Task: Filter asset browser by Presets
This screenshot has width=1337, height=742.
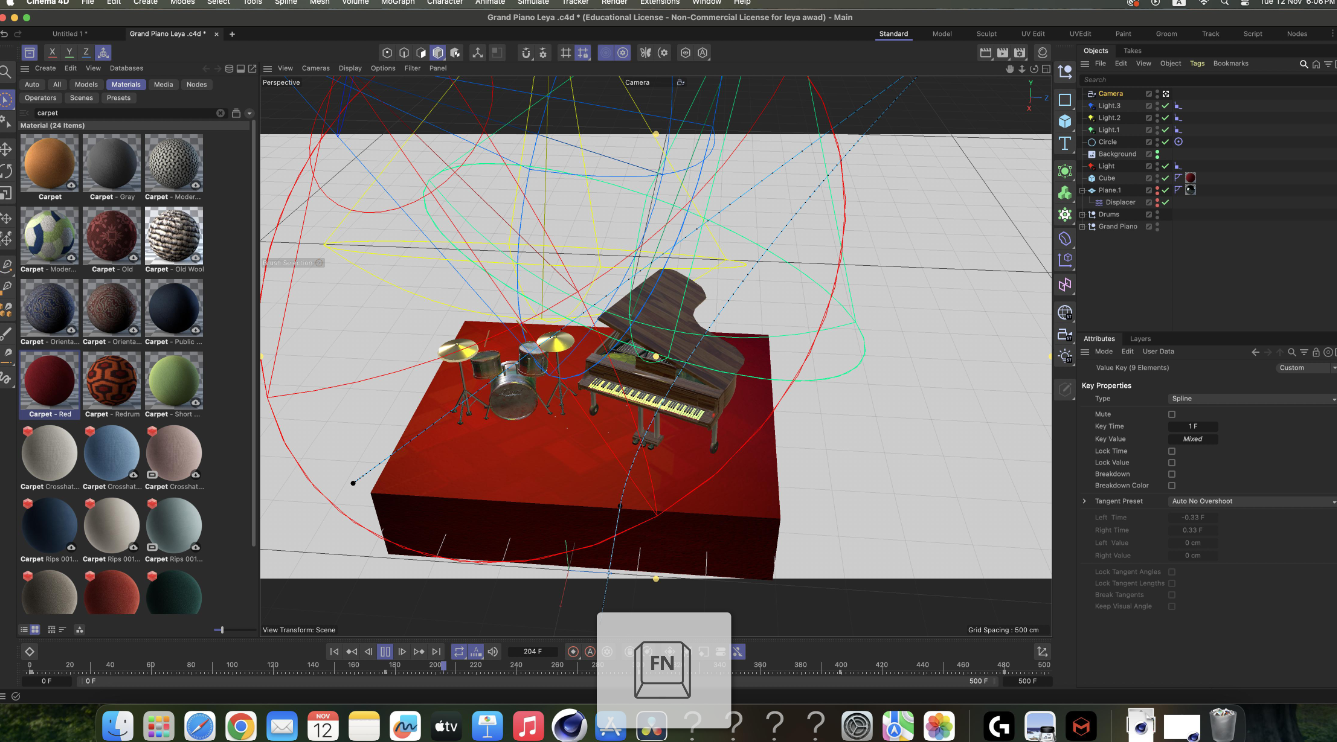Action: [x=118, y=98]
